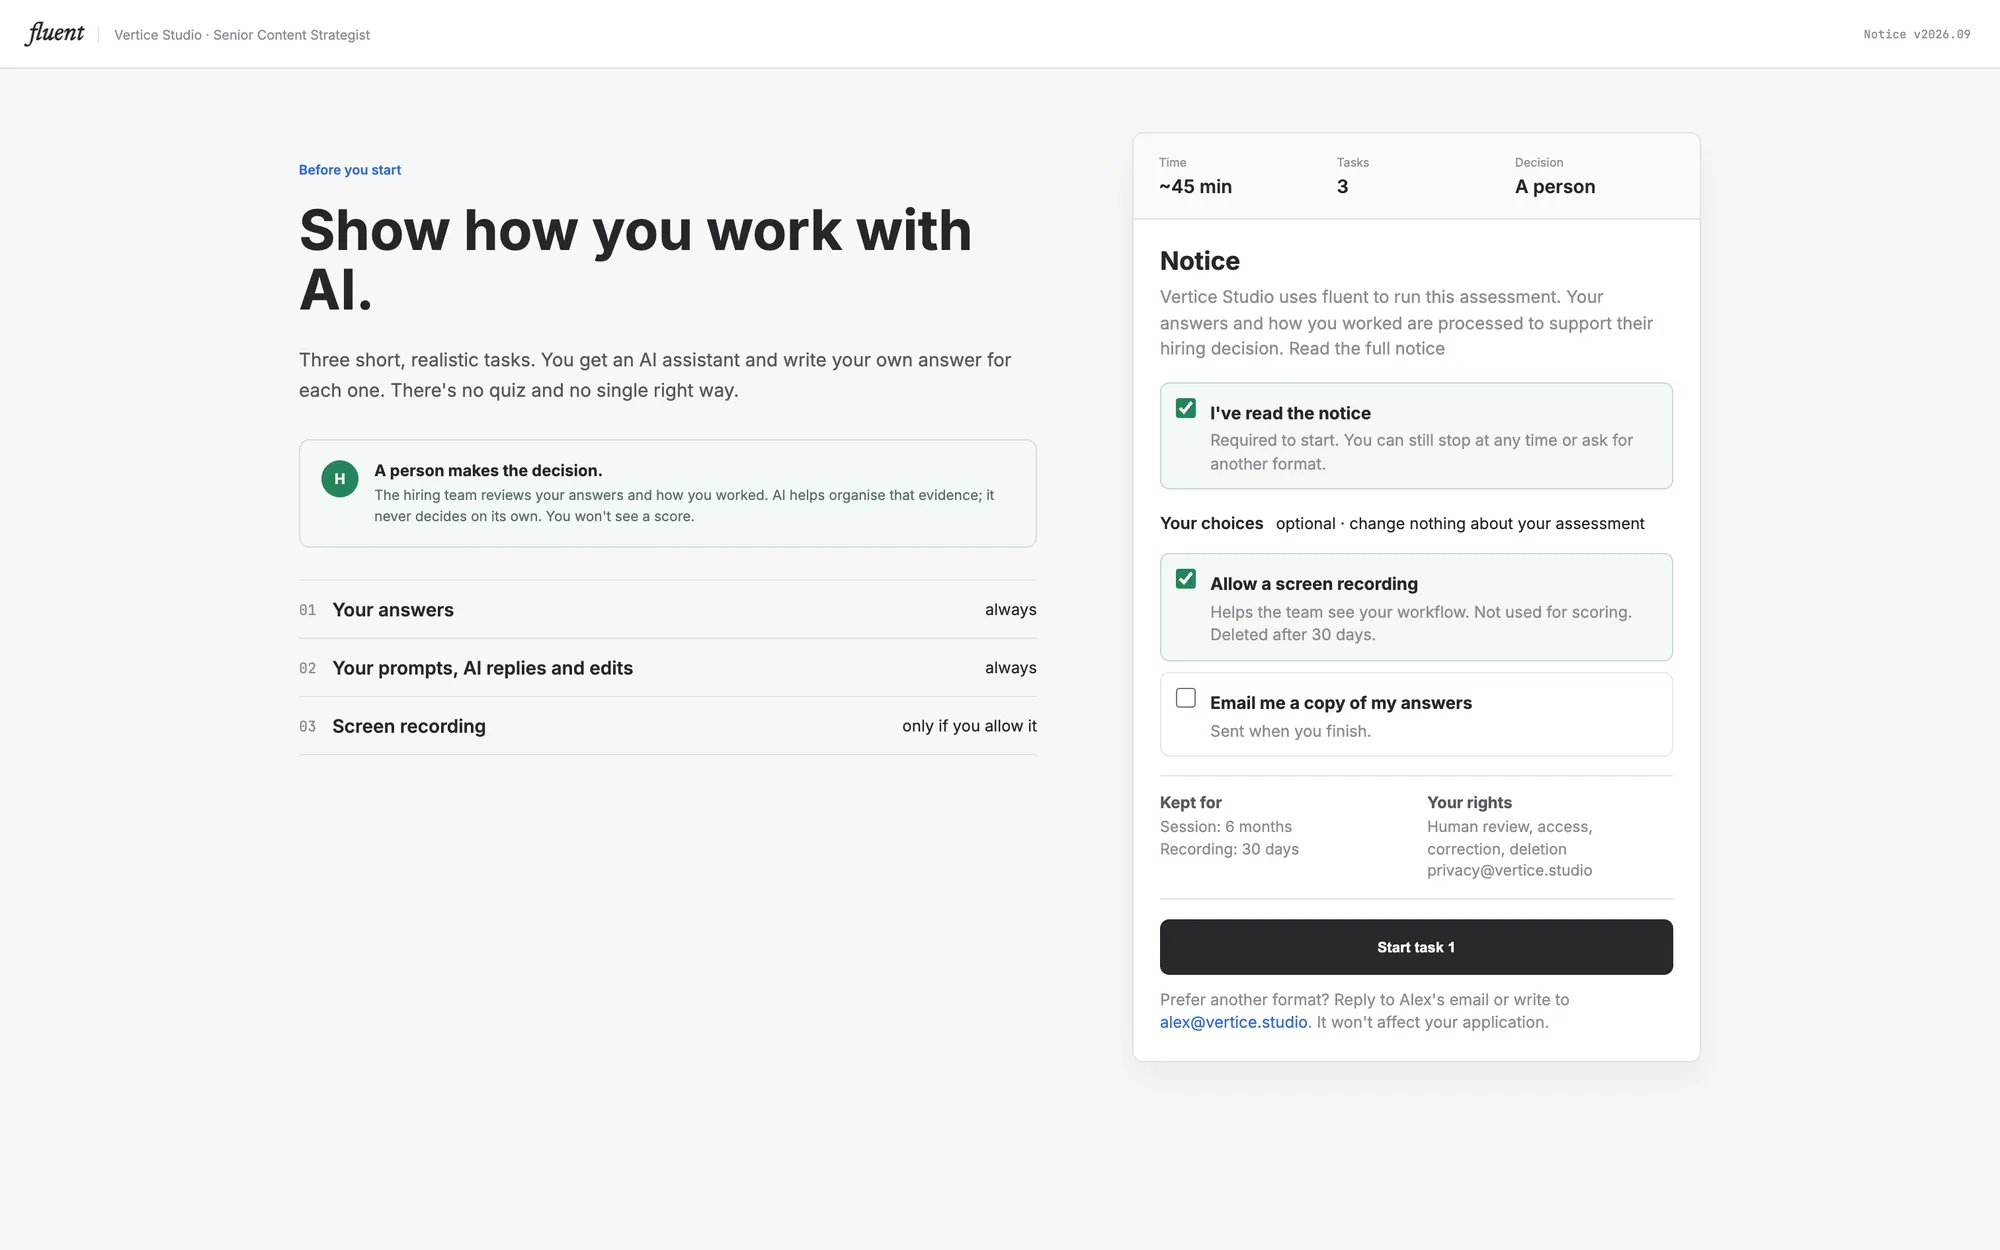Screen dimensions: 2000x1250
Task: Select Your prompts, AI replies and edits row
Action: tap(668, 668)
